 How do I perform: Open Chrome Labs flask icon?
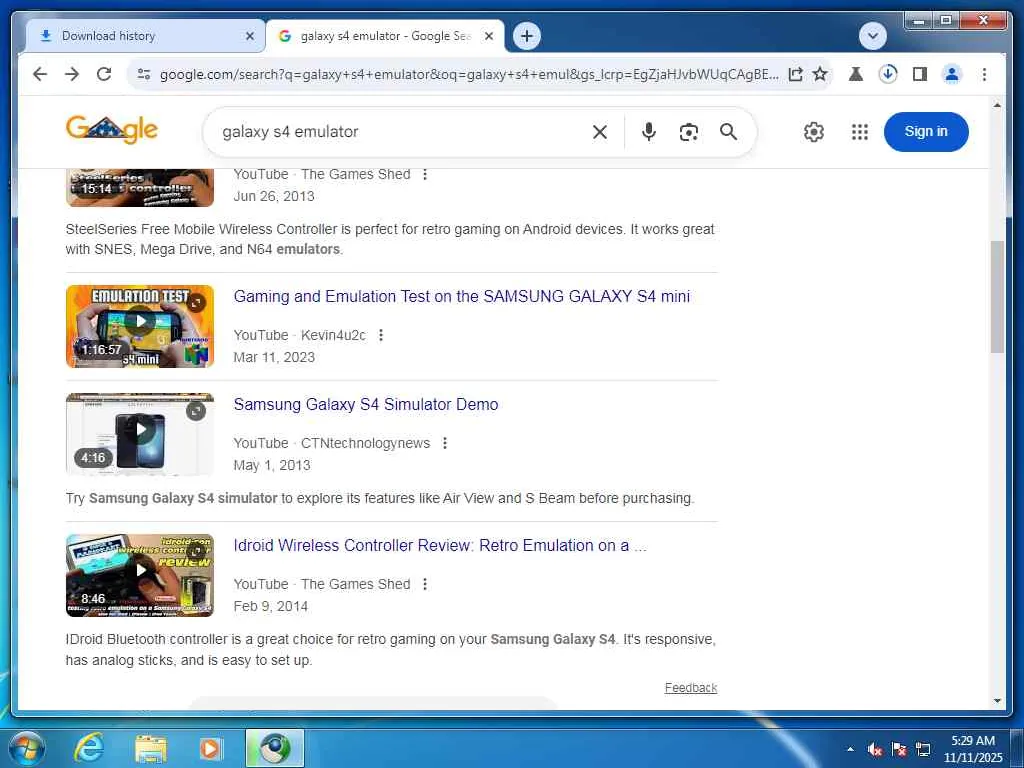tap(856, 74)
